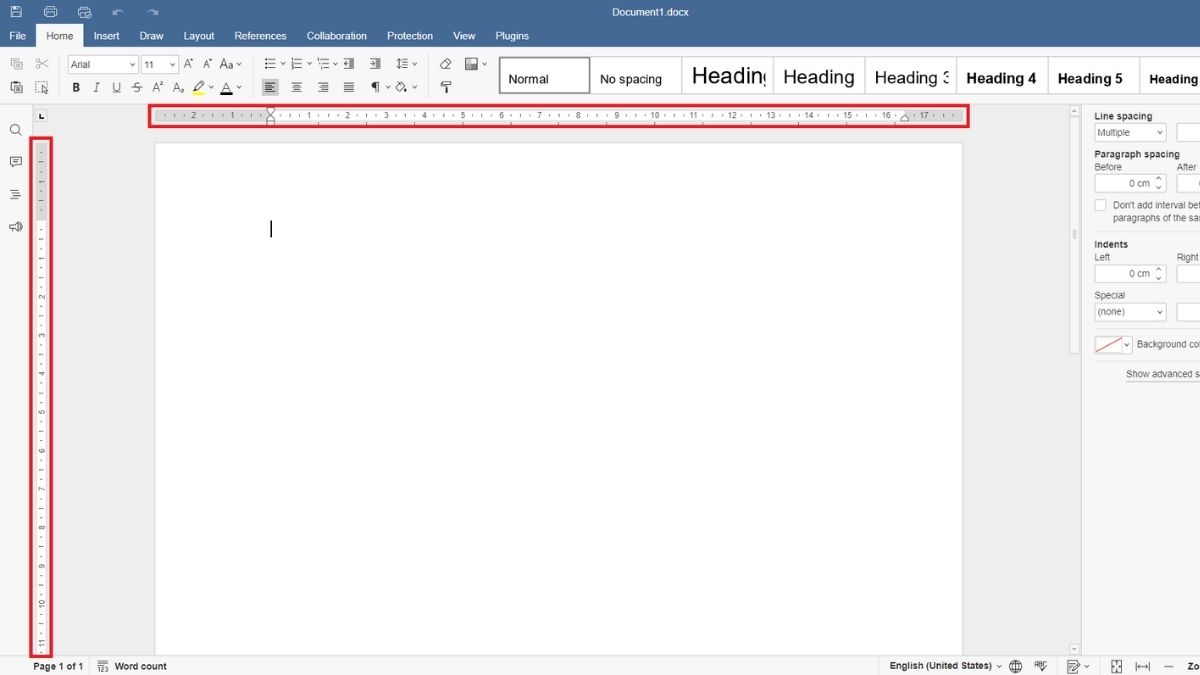Screen dimensions: 1200x675
Task: Expand the bullet list style dropdown
Action: point(282,63)
